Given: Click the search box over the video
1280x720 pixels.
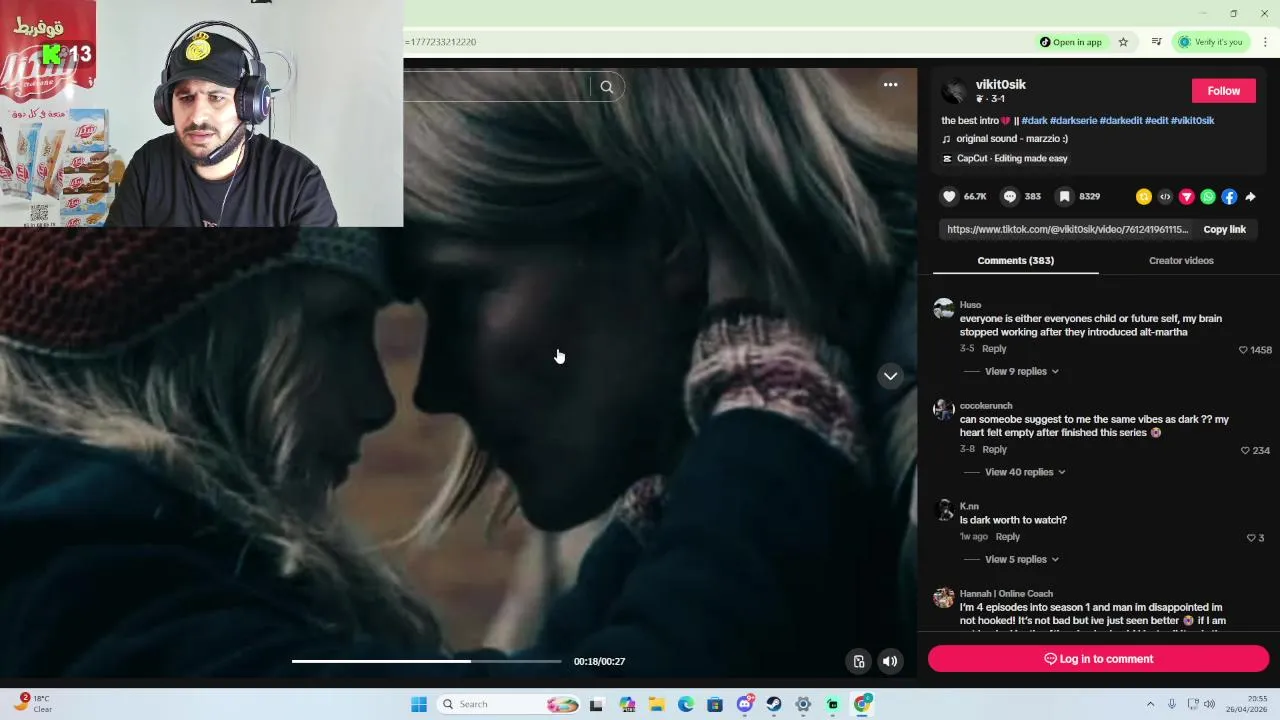Looking at the screenshot, I should [x=497, y=87].
